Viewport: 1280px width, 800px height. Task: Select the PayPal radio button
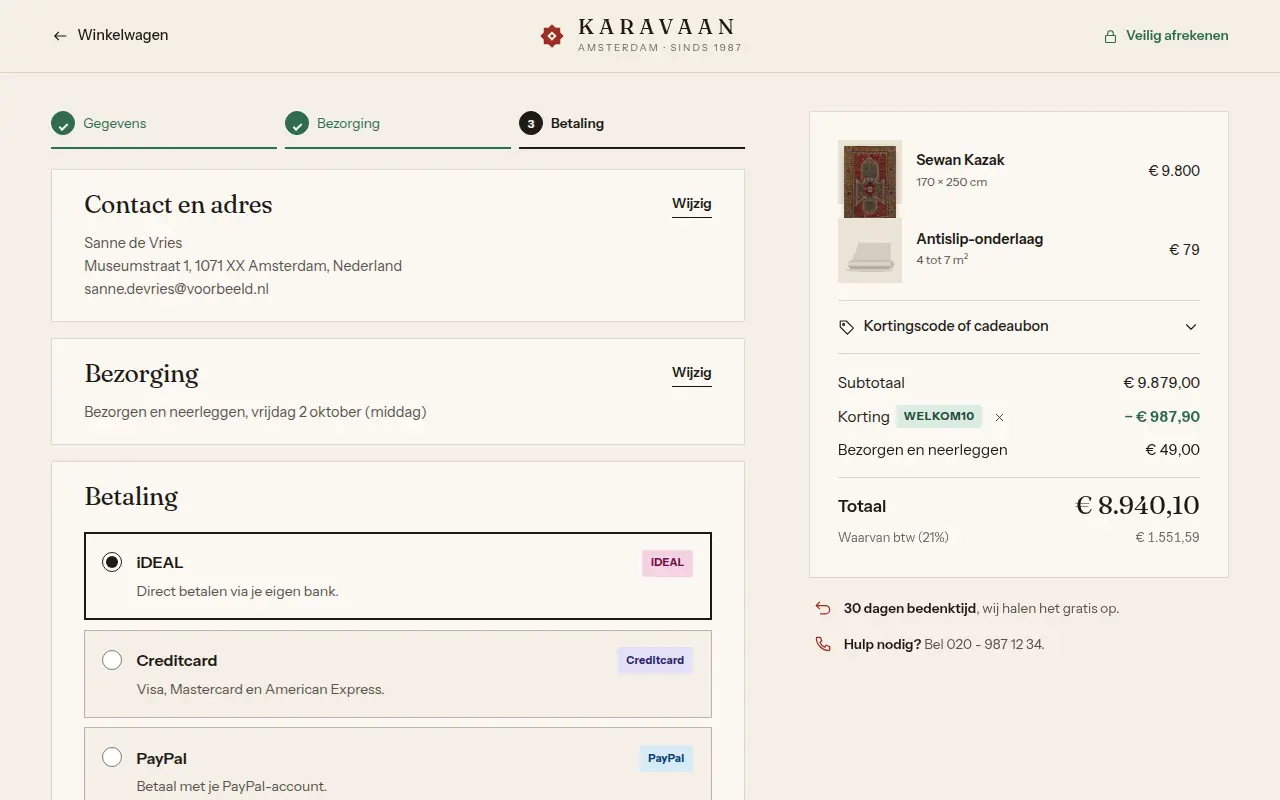112,758
